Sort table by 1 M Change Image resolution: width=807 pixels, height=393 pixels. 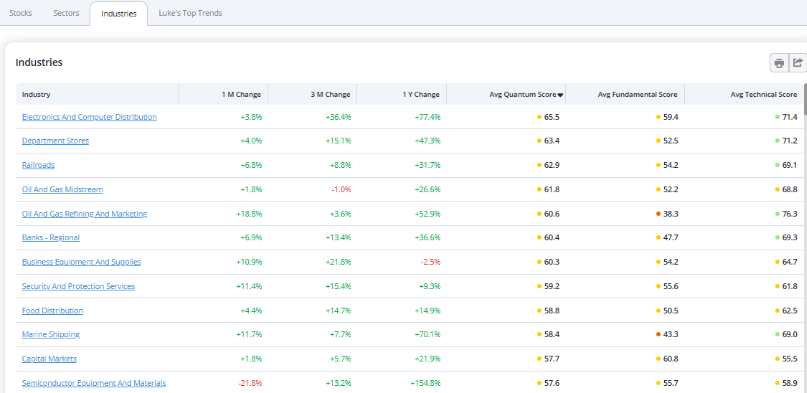click(x=241, y=95)
